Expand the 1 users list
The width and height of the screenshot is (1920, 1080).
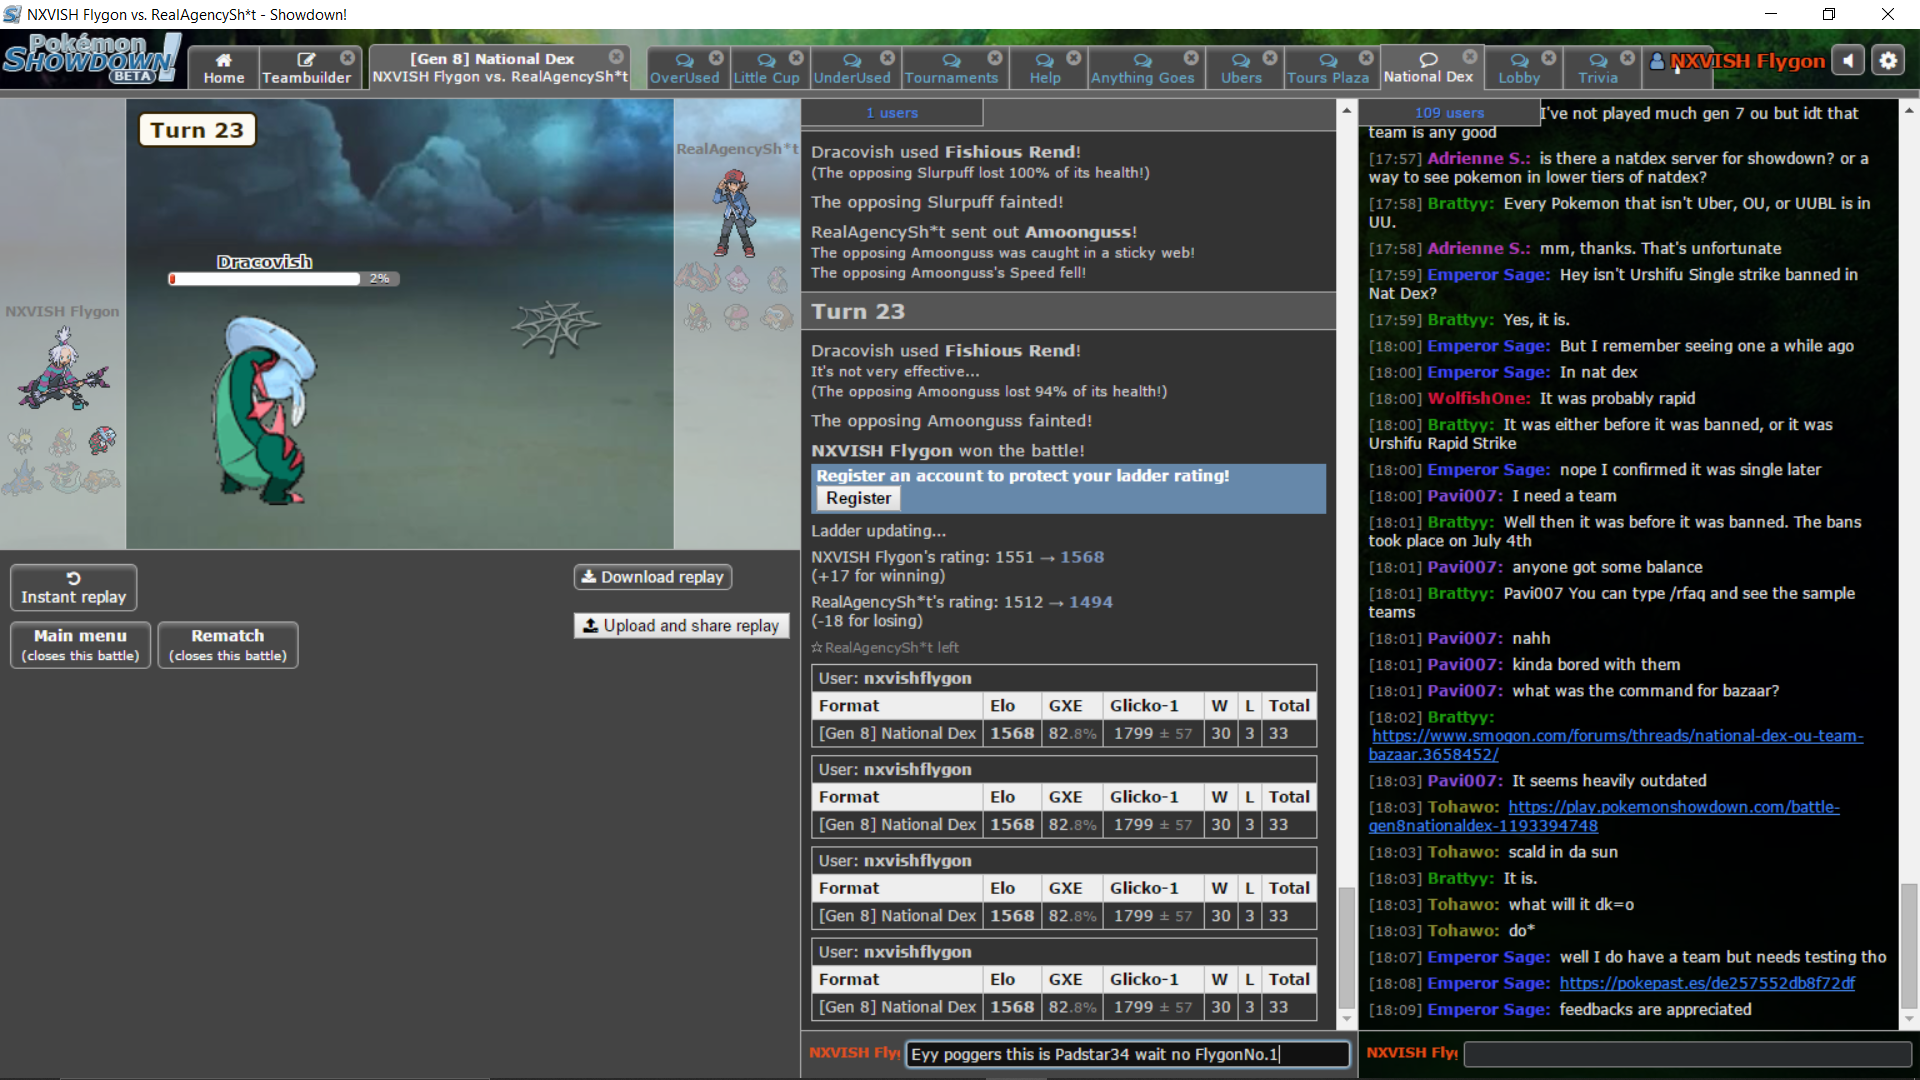tap(891, 112)
